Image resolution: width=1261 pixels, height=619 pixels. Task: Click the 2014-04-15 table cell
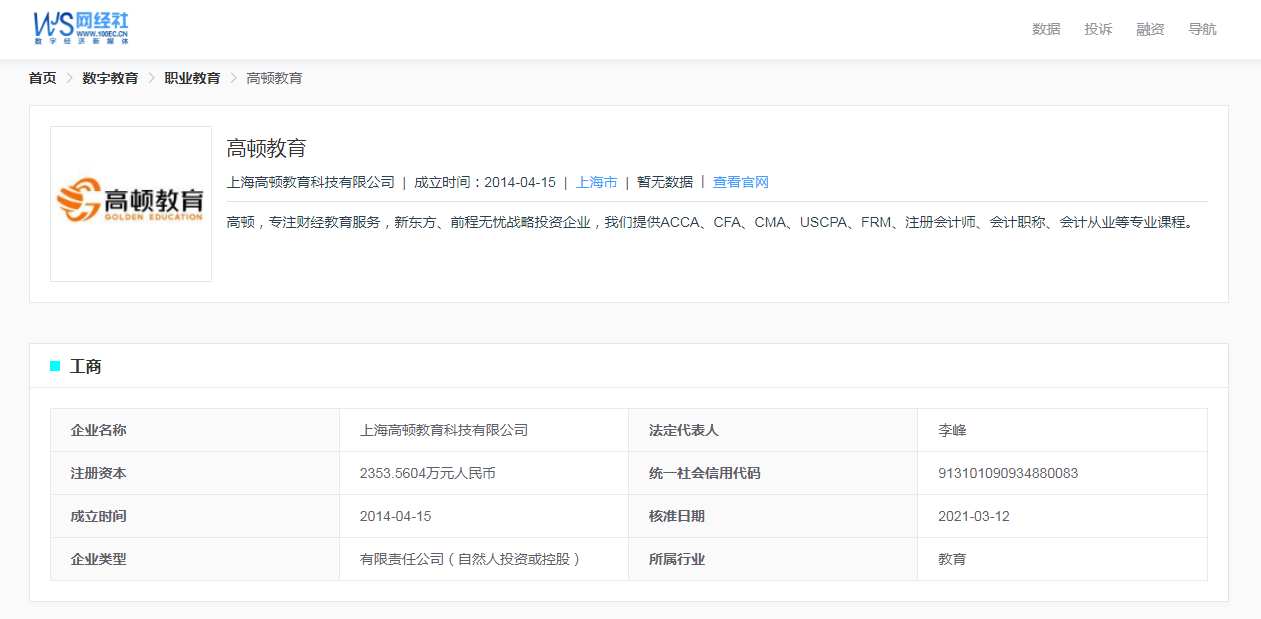point(484,516)
